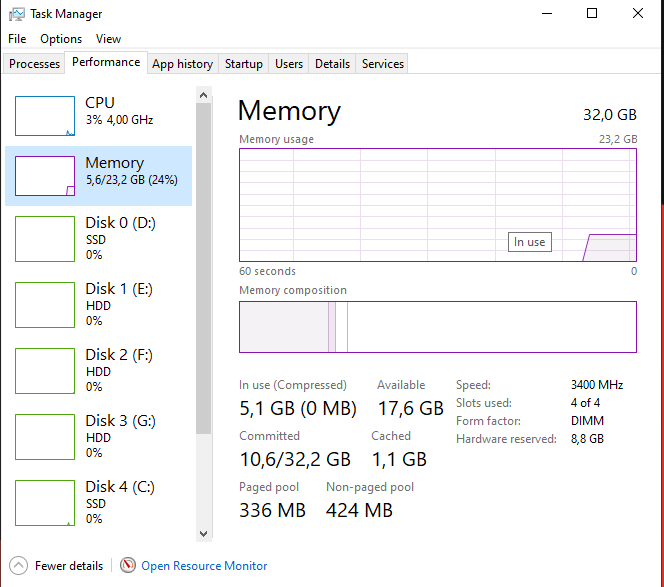
Task: Click the Resource Monitor gauge icon
Action: tap(128, 566)
